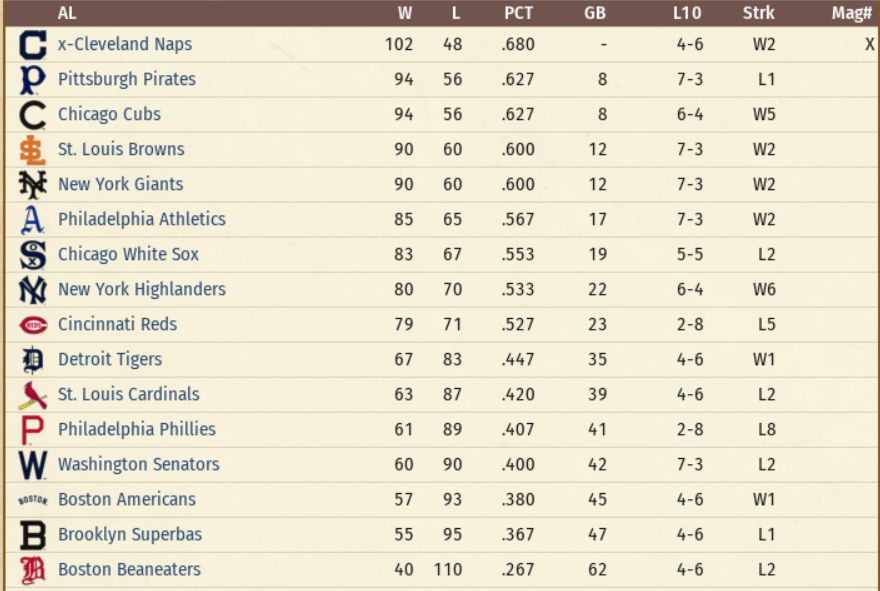Click the New York Giants logo
Image resolution: width=880 pixels, height=591 pixels.
(x=33, y=185)
